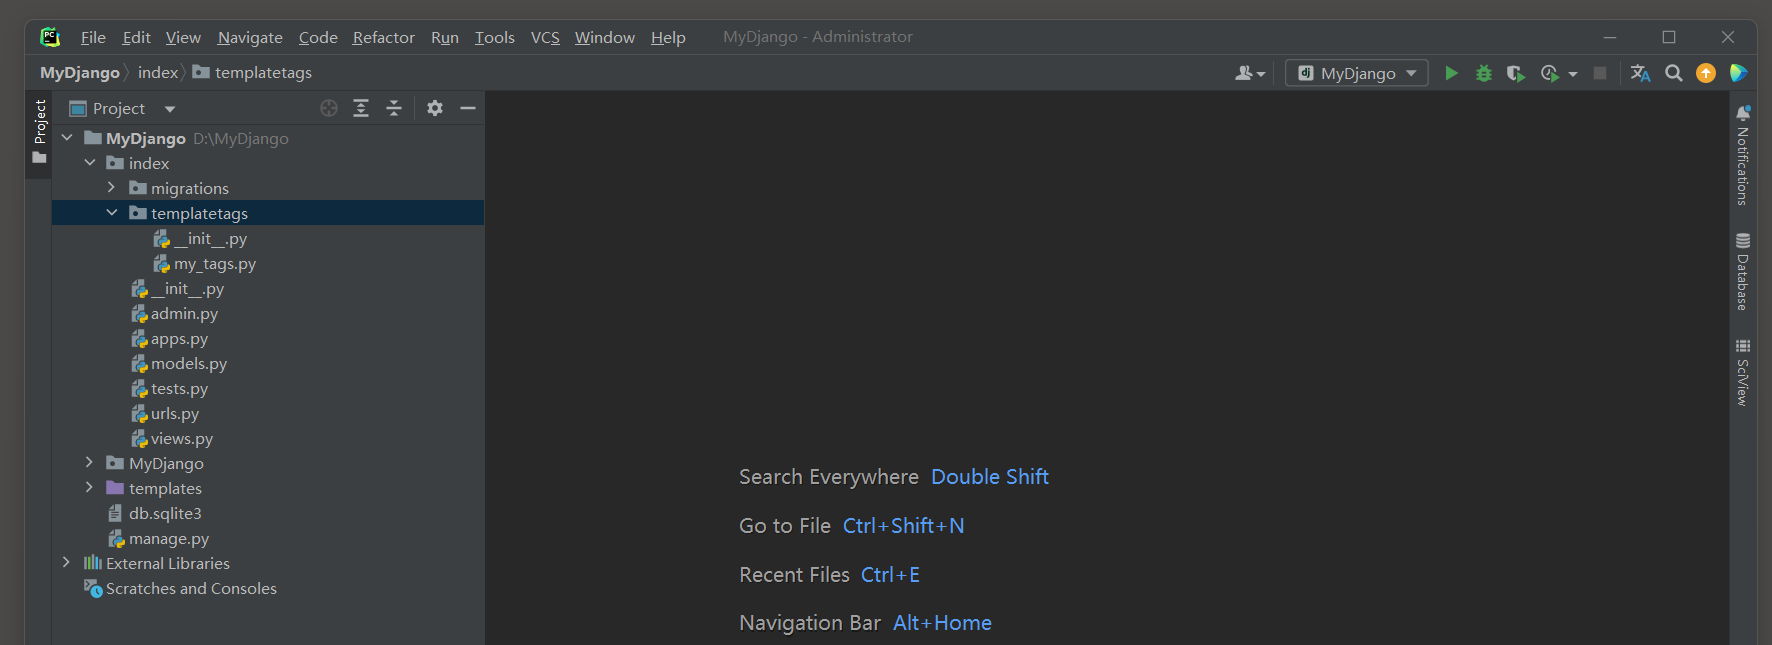Screen dimensions: 1772x645
Task: Click the Double Shift shortcut hint
Action: click(990, 477)
